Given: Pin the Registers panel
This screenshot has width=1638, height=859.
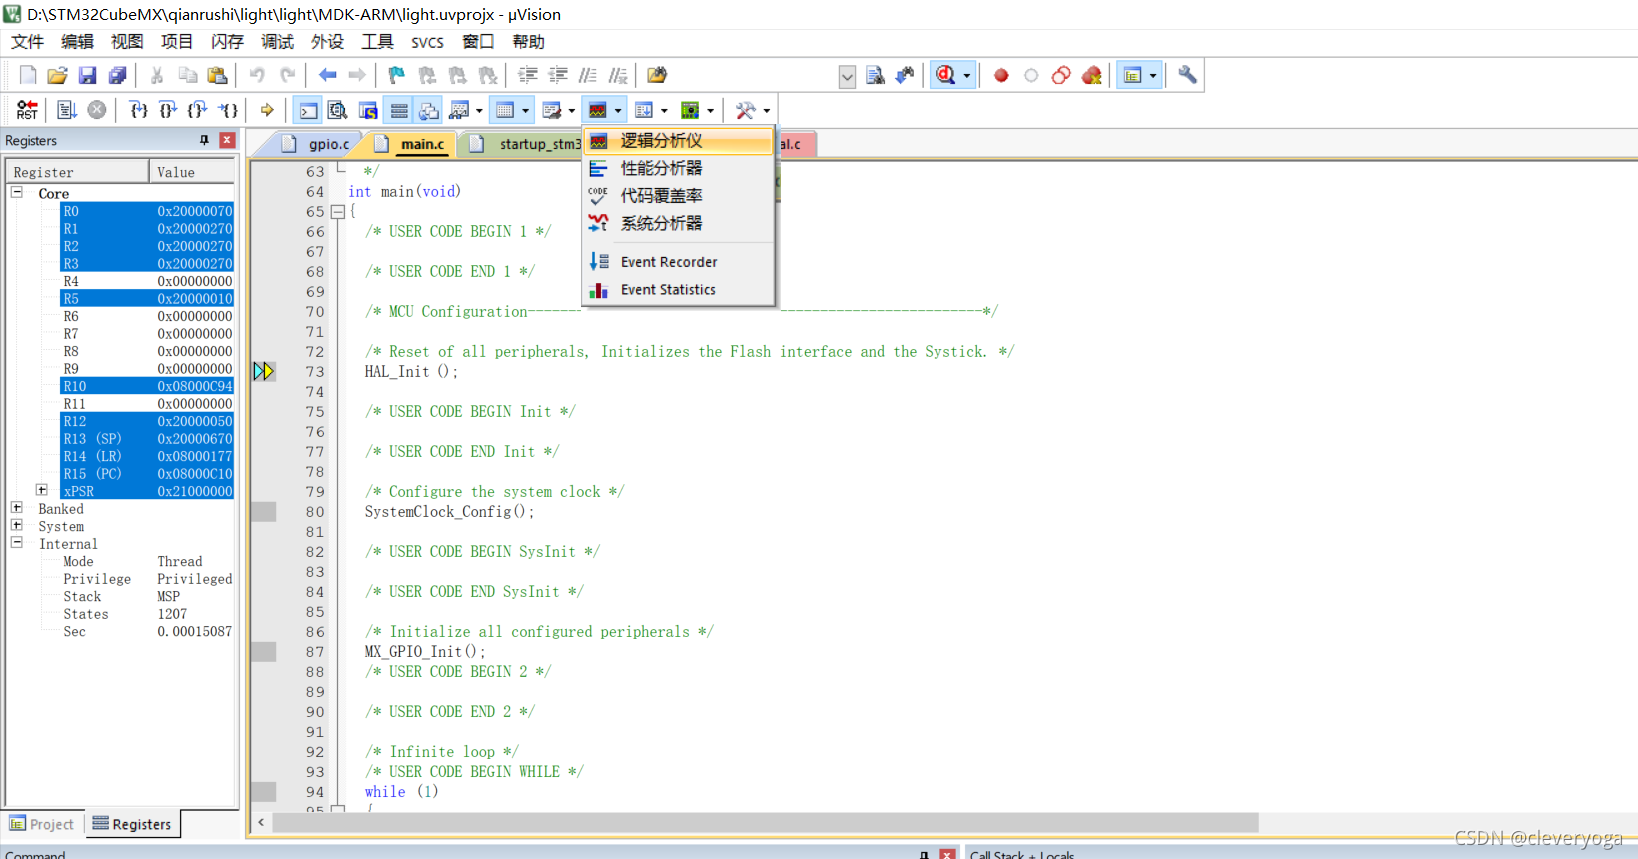Looking at the screenshot, I should pyautogui.click(x=204, y=140).
